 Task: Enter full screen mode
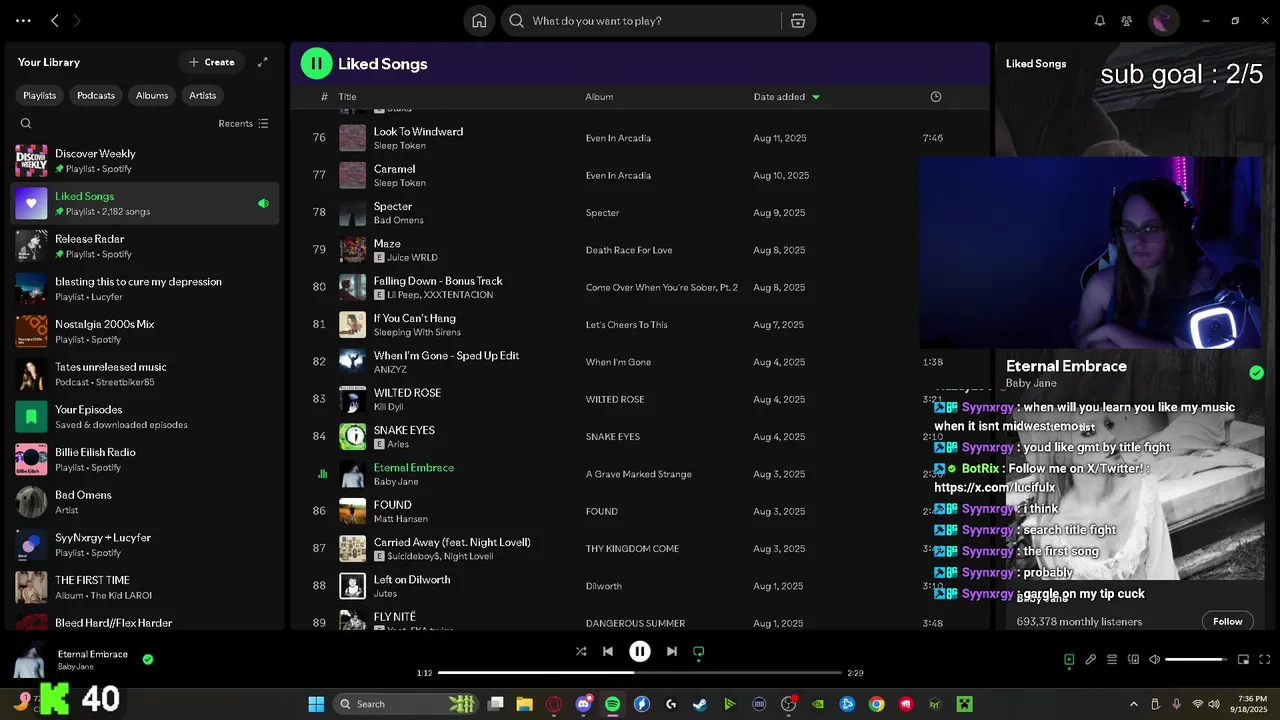pos(1265,660)
